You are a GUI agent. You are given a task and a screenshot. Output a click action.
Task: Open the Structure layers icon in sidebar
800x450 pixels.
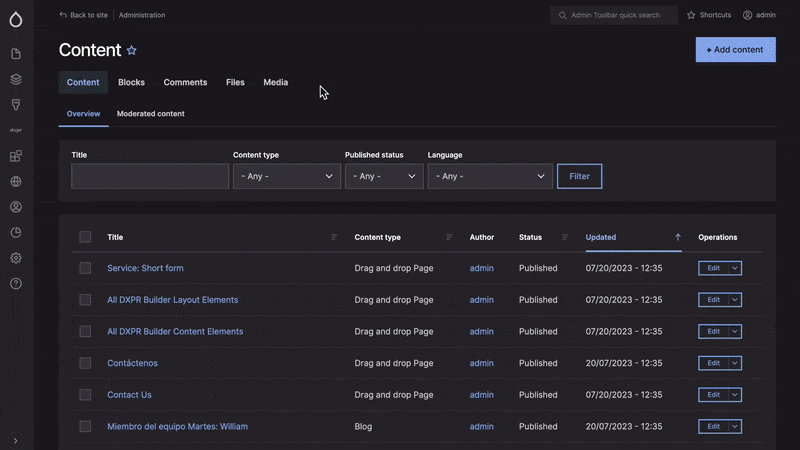15,79
